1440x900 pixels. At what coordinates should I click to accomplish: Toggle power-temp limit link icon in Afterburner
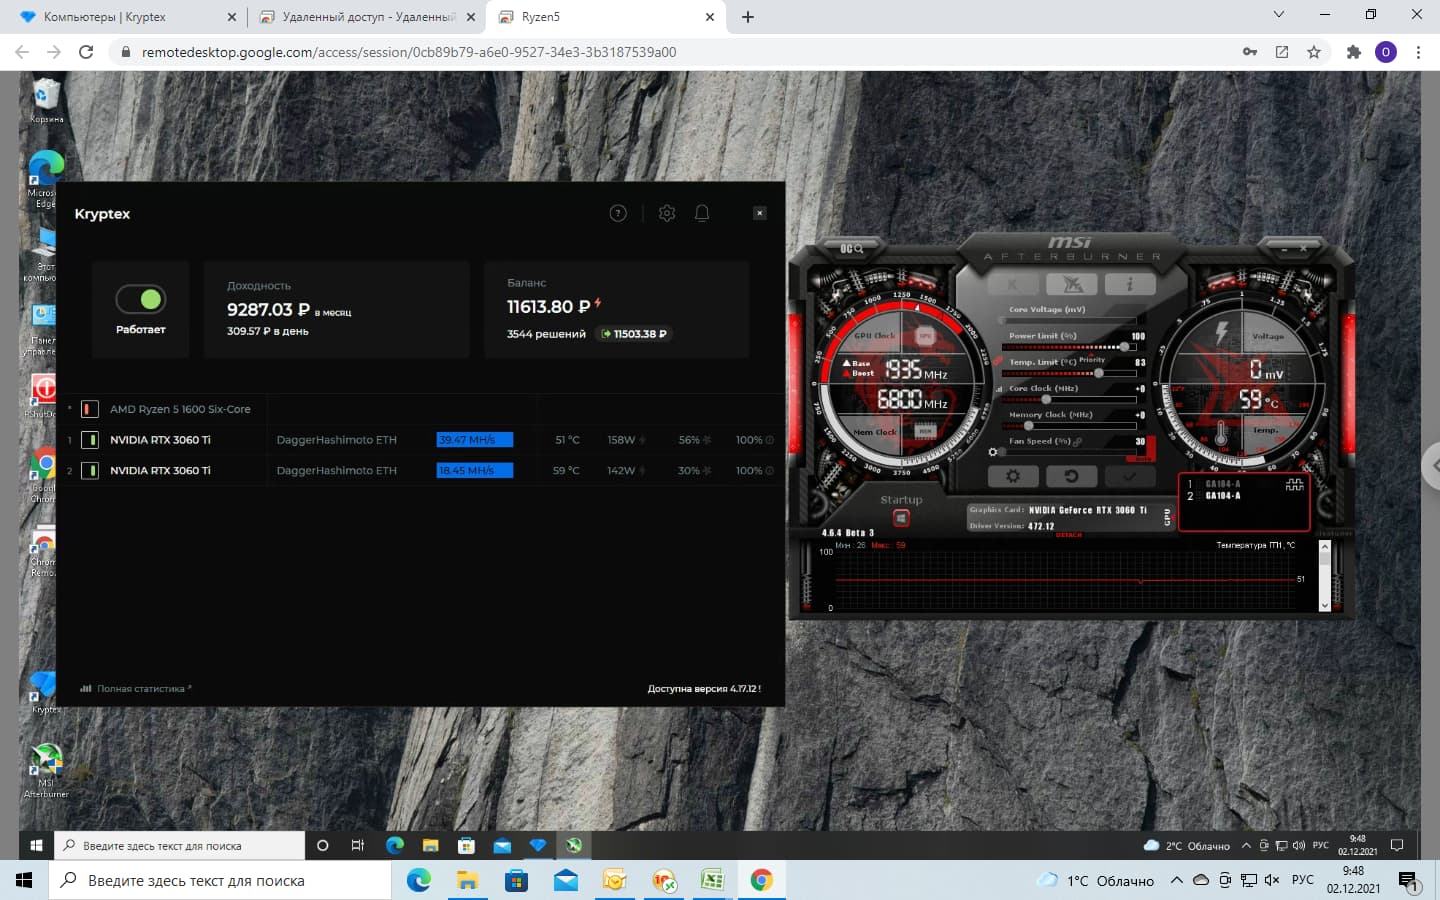(x=998, y=362)
